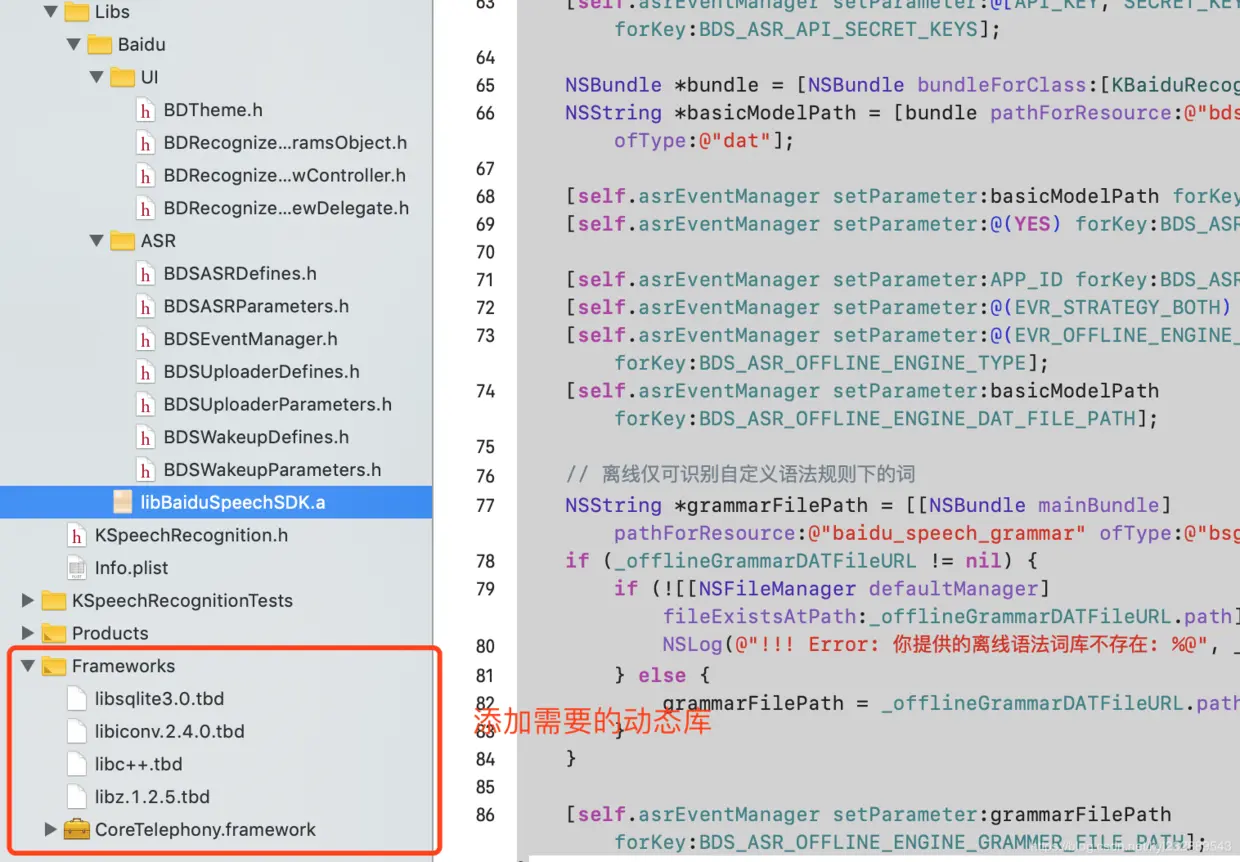1240x862 pixels.
Task: Open BDRecognize…ewDelegate.h file
Action: pos(286,209)
